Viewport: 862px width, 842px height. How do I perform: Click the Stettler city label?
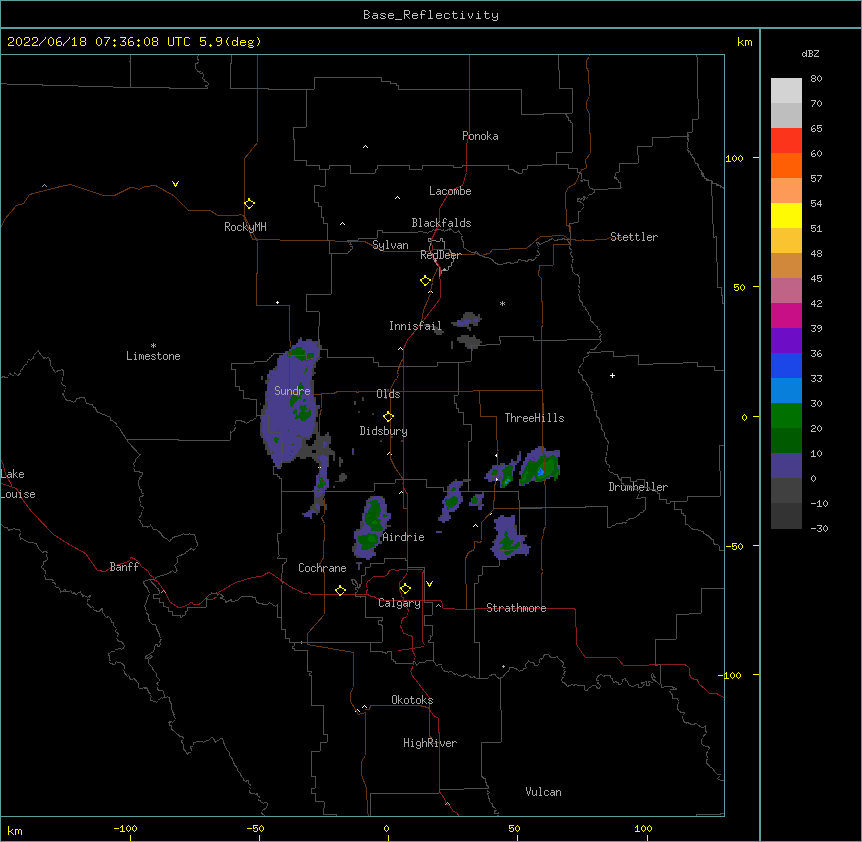coord(634,237)
